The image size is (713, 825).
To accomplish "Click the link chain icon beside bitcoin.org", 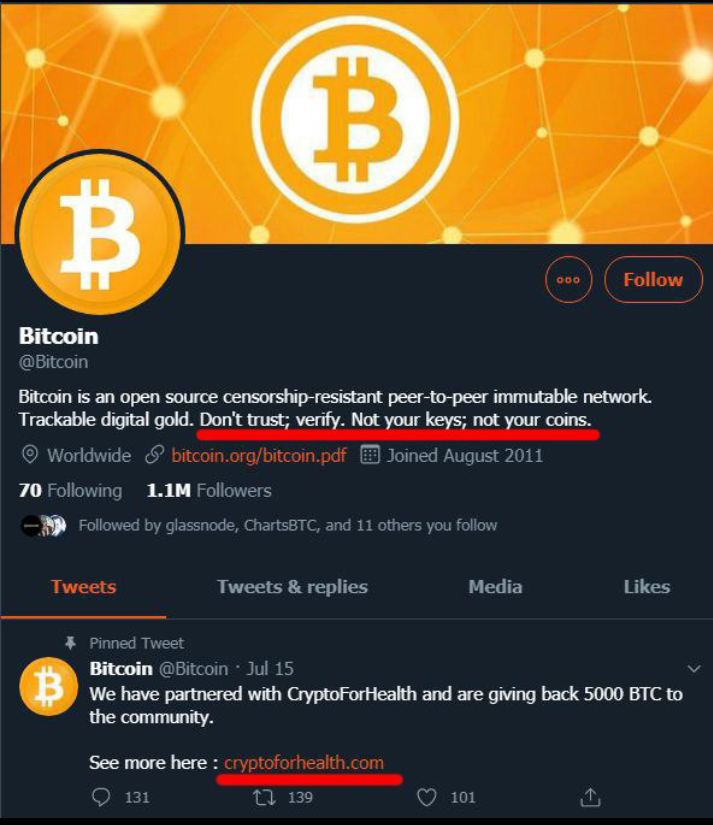I will (154, 455).
